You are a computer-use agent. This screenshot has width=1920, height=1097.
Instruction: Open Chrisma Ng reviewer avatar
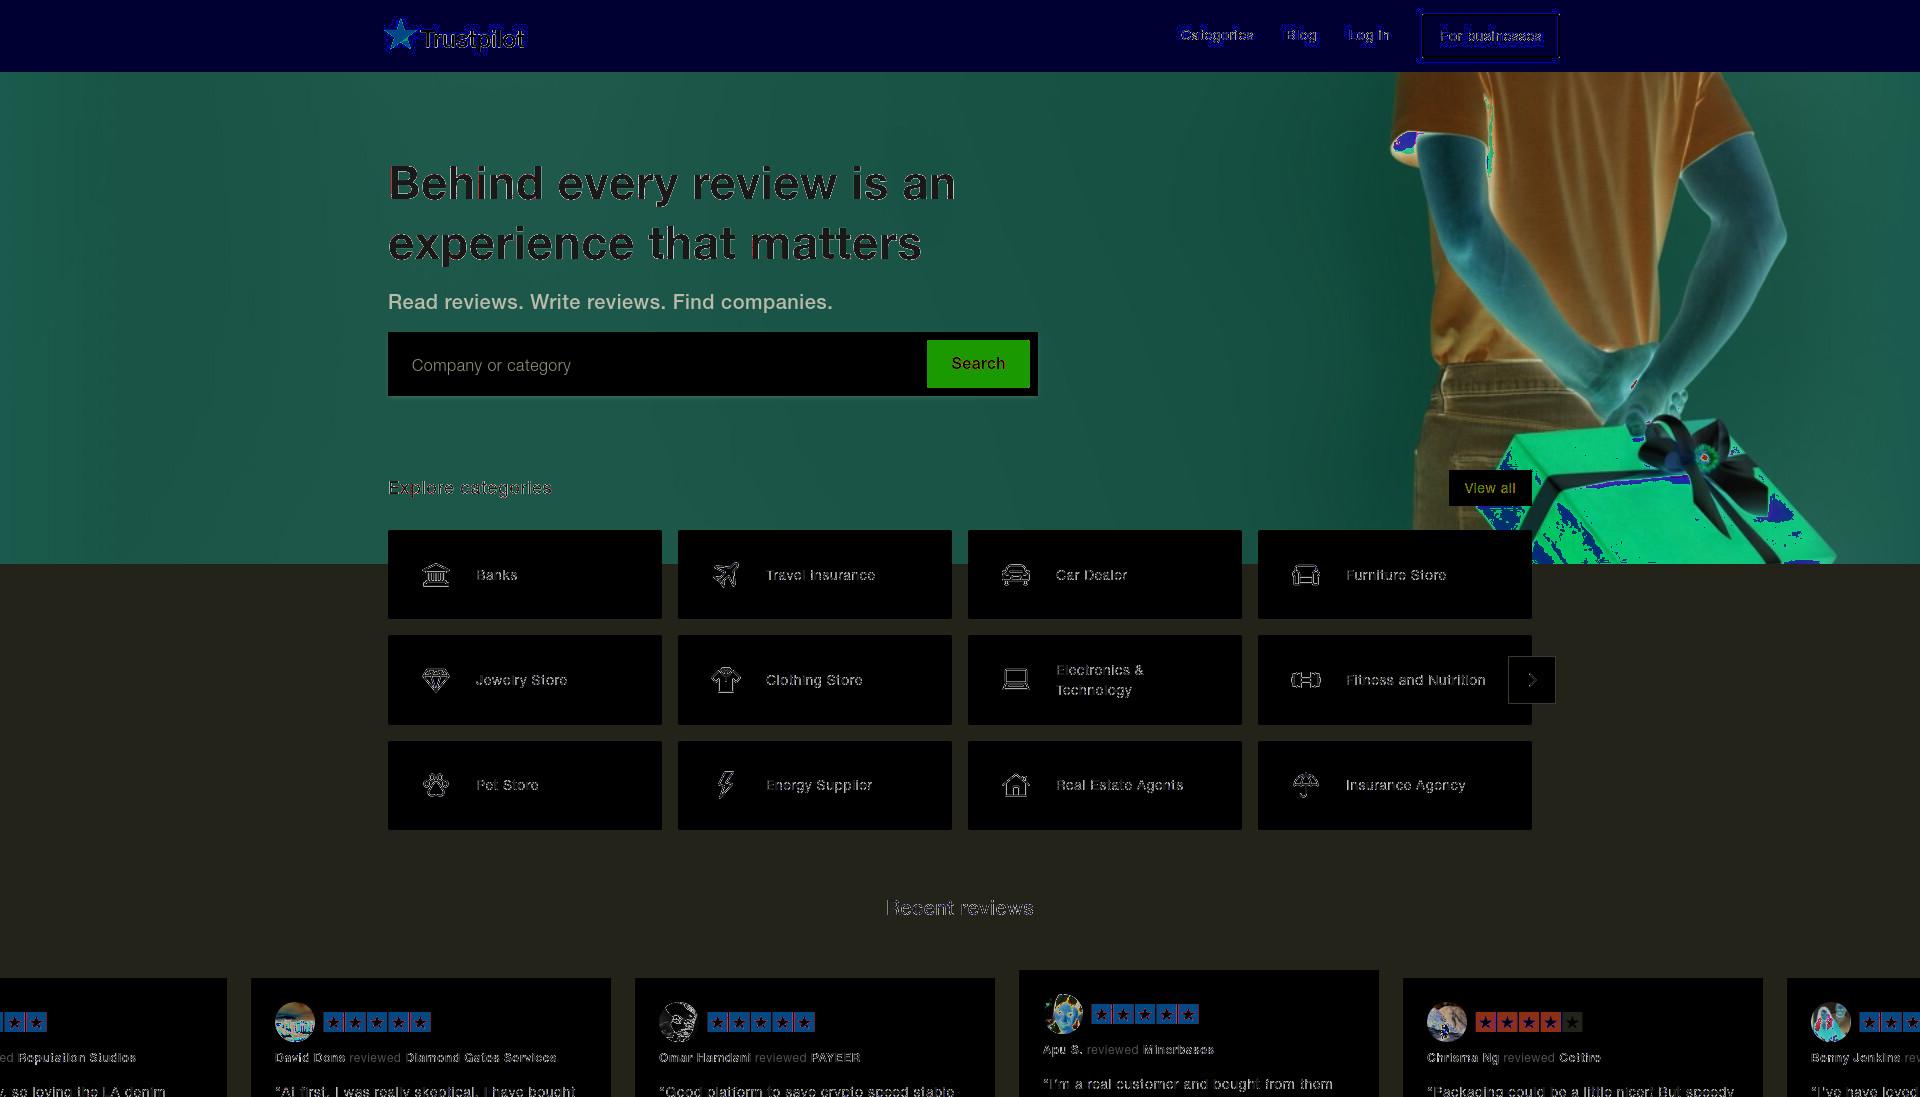(x=1447, y=1022)
